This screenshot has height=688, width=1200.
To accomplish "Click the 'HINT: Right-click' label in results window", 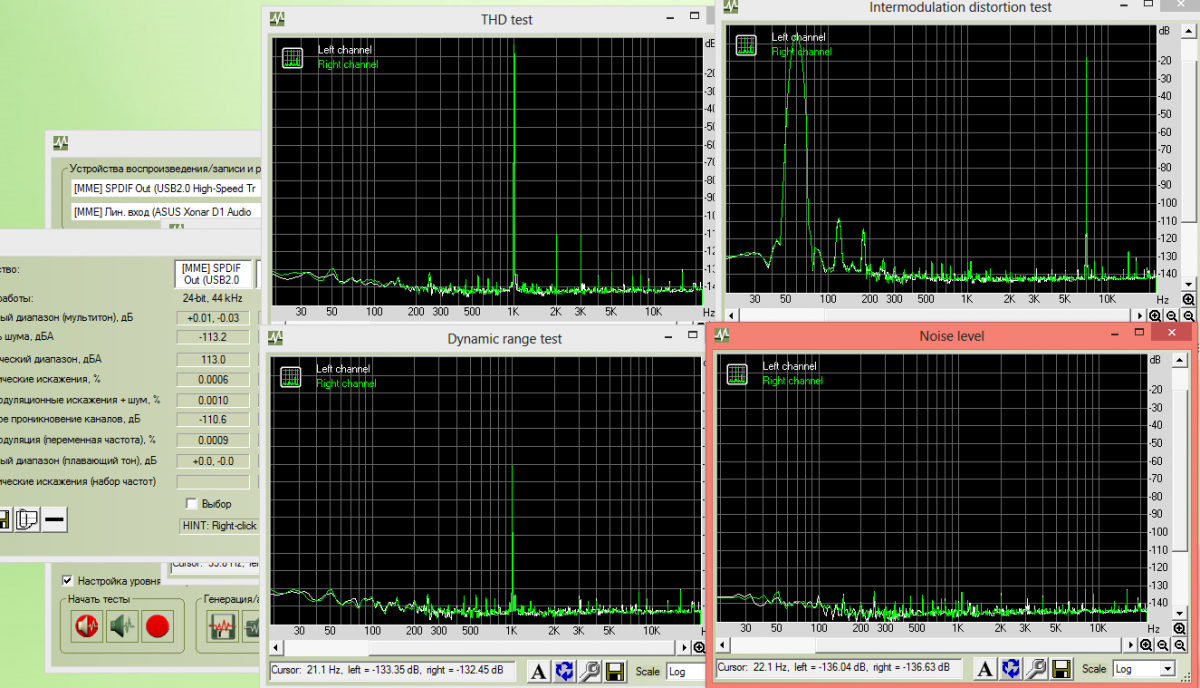I will 219,525.
